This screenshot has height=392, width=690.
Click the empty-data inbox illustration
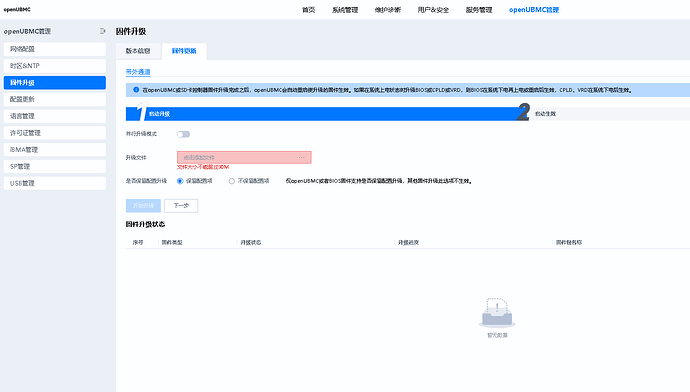coord(497,313)
